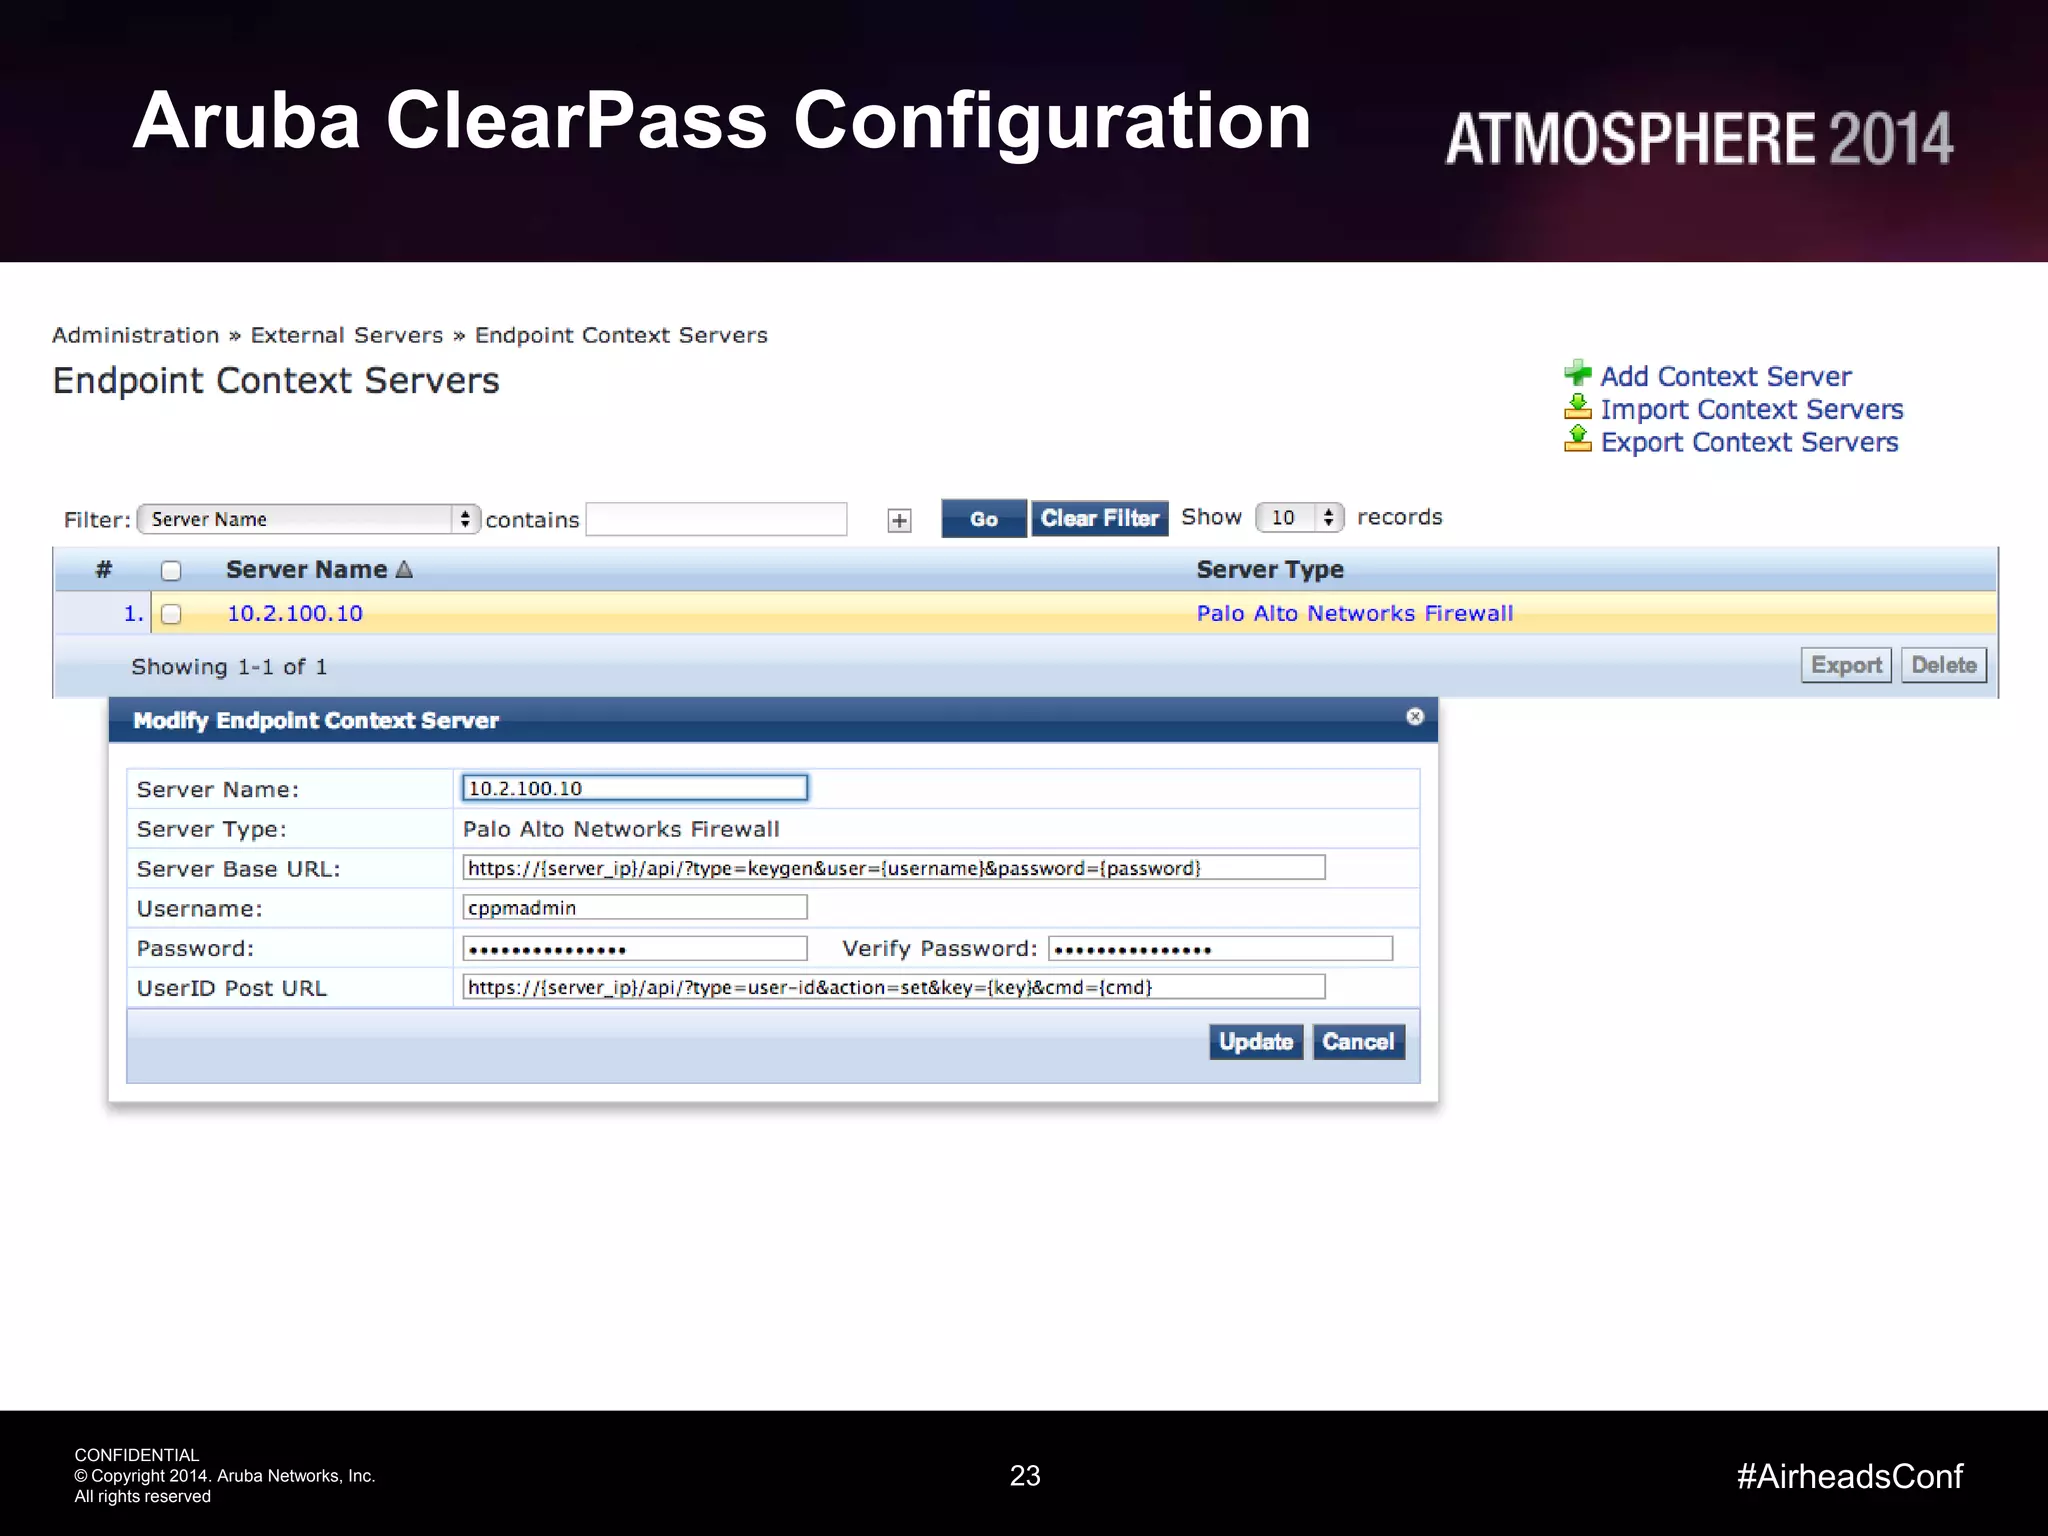This screenshot has width=2048, height=1536.
Task: Focus the Password field
Action: 634,948
